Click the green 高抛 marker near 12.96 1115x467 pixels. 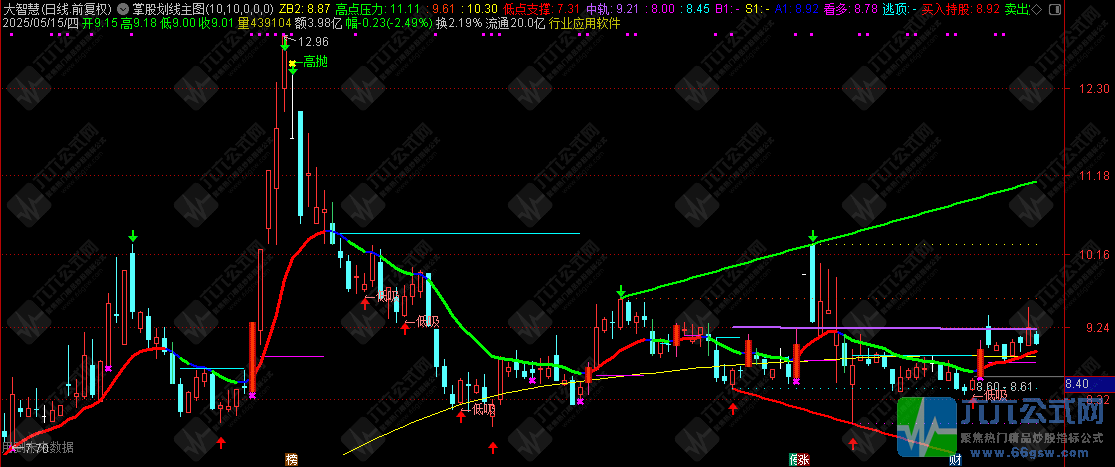315,62
